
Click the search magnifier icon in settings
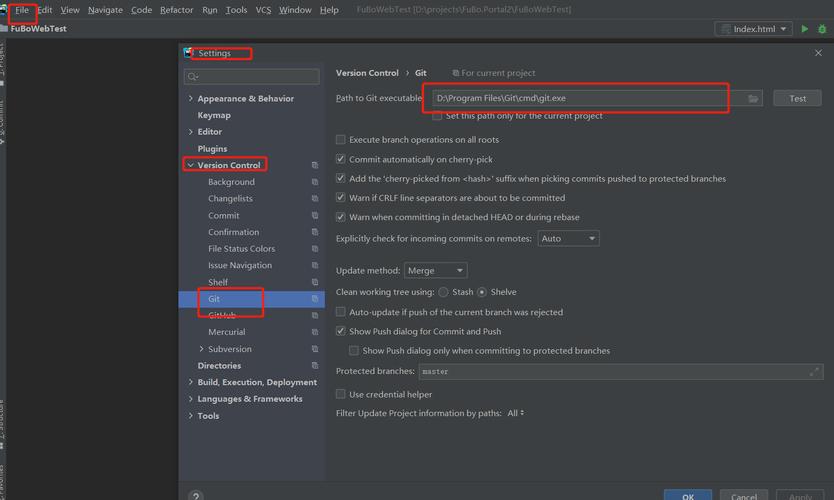click(193, 77)
